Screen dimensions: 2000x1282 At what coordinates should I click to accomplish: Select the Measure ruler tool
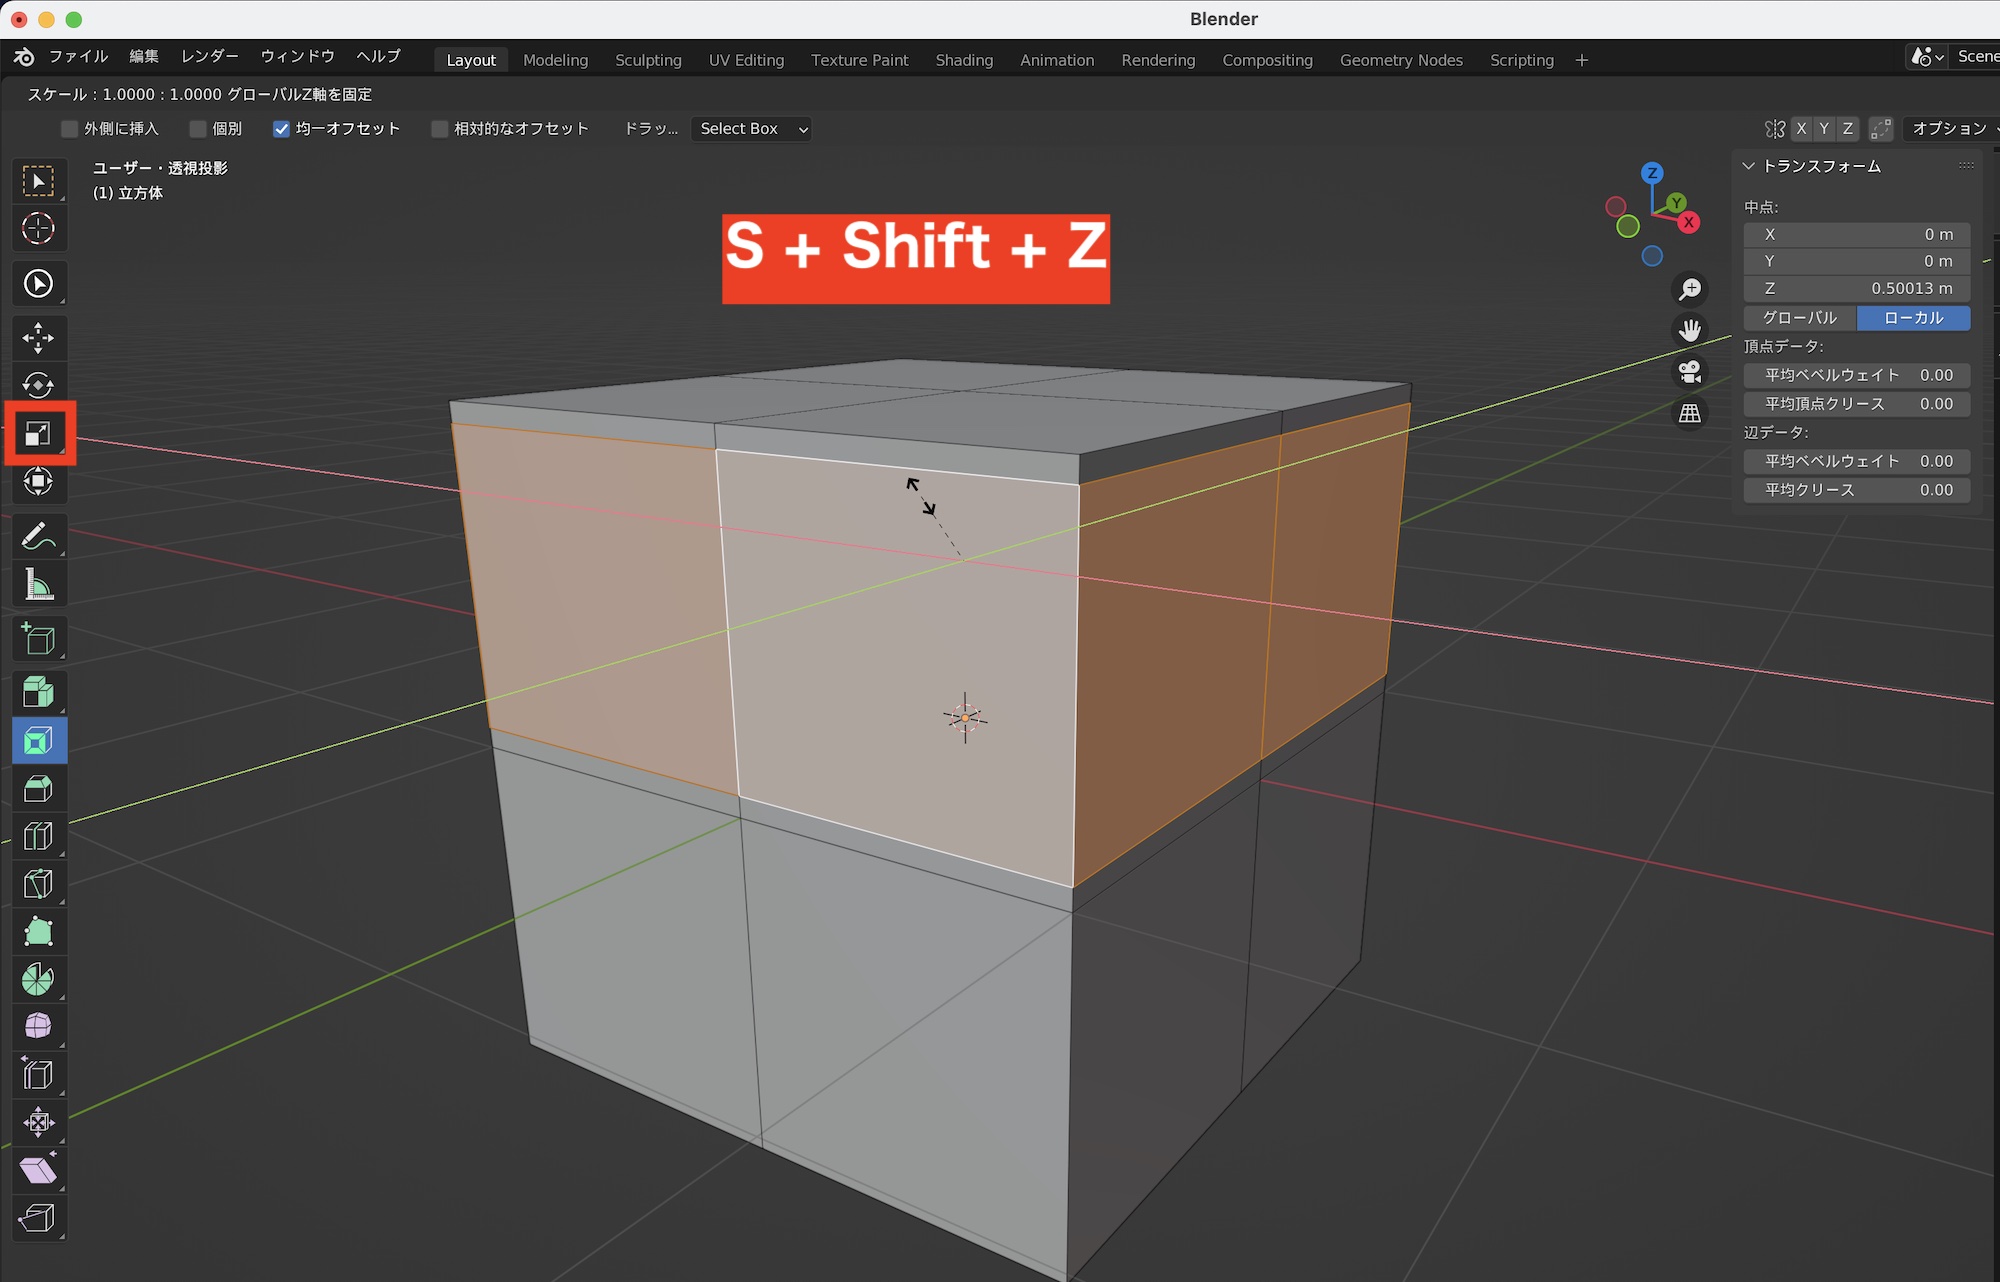point(38,585)
